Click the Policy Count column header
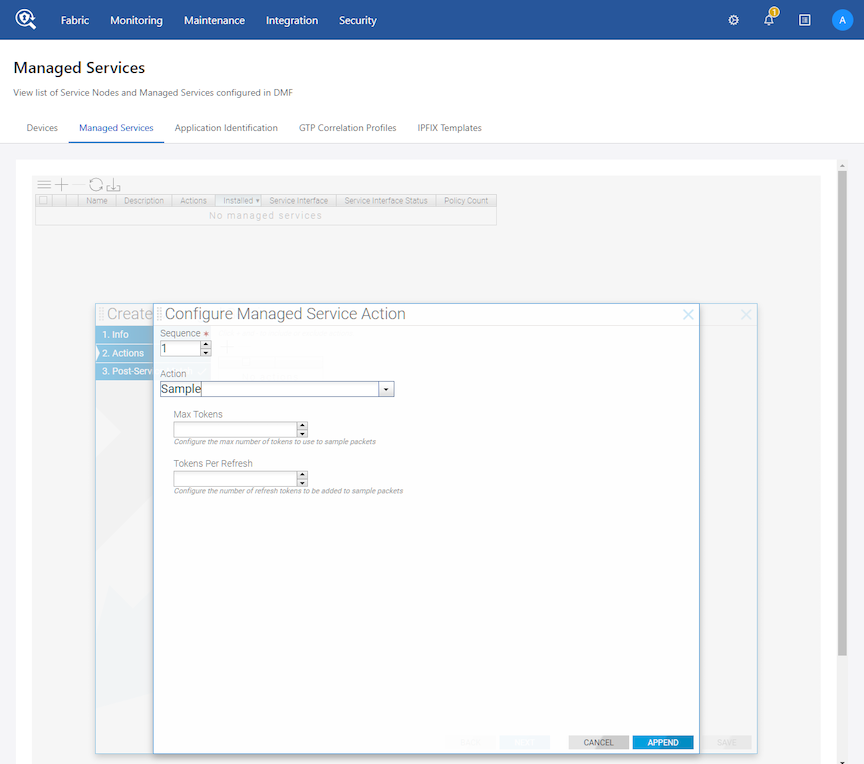864x764 pixels. tap(466, 201)
